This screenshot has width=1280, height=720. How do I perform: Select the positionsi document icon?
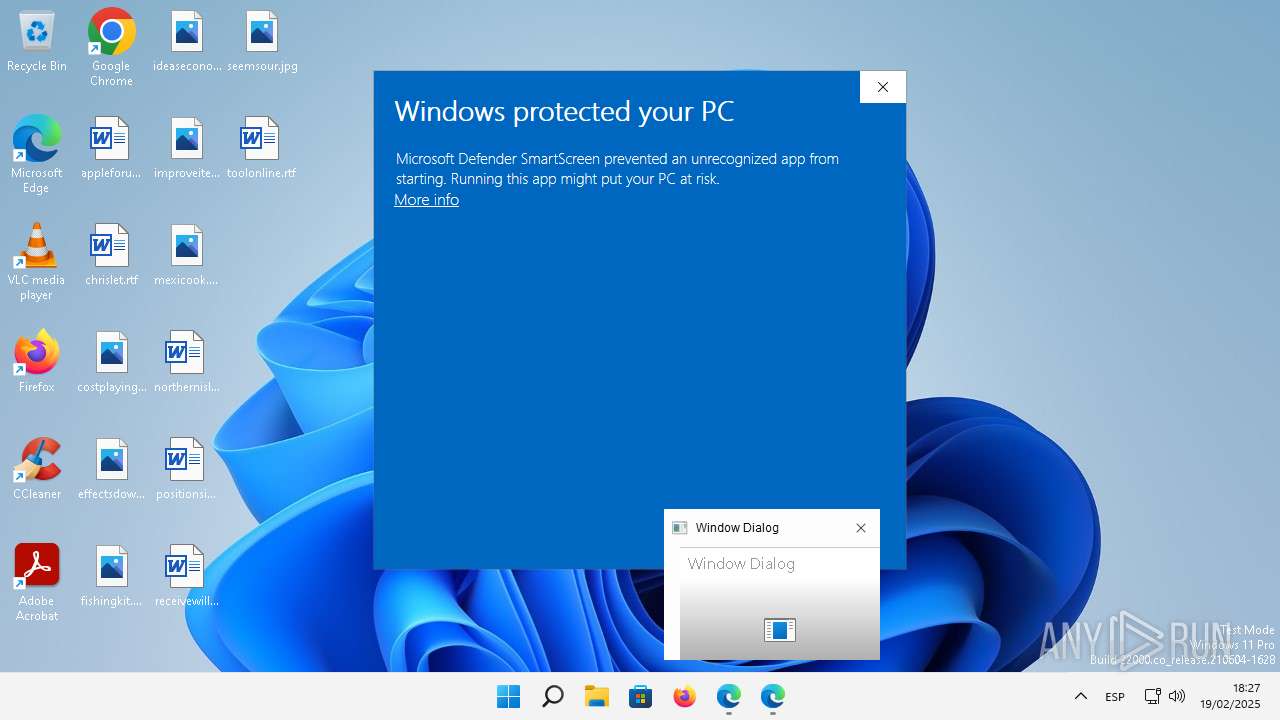click(x=187, y=470)
